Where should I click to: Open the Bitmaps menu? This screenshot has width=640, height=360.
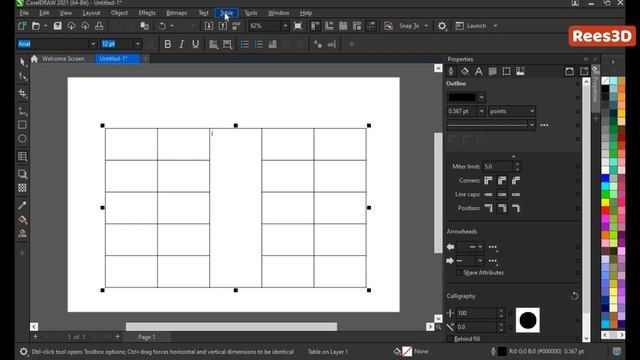[x=177, y=13]
